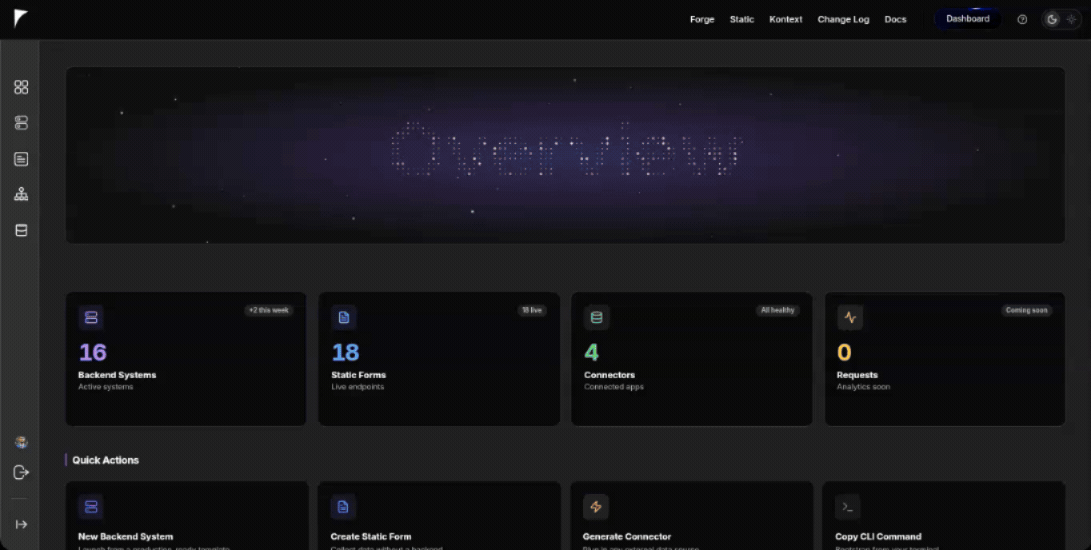Click the Connectors card database icon
The width and height of the screenshot is (1091, 550).
pos(596,317)
